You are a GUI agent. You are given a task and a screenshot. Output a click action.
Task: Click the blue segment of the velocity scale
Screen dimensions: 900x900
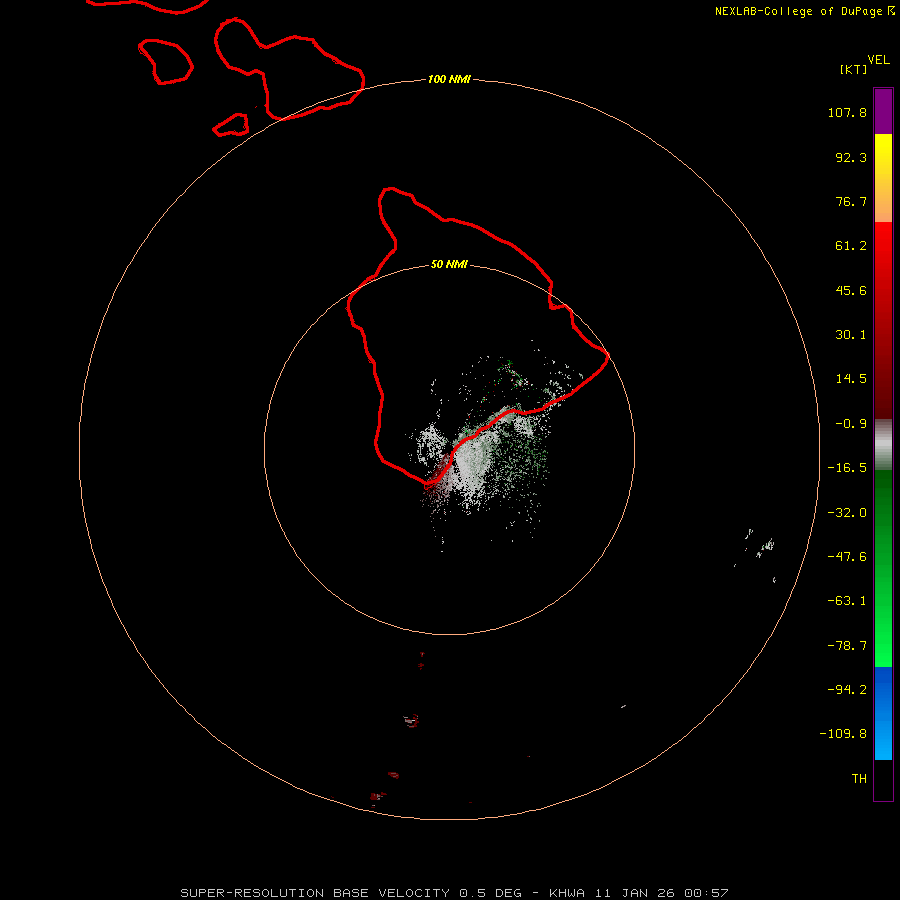pyautogui.click(x=883, y=713)
